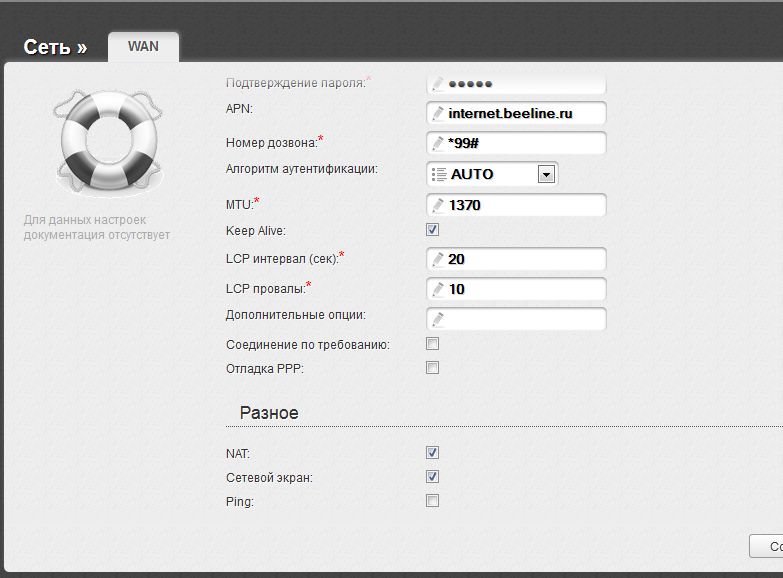
Task: Enable the Отладка PPP checkbox
Action: (x=432, y=368)
